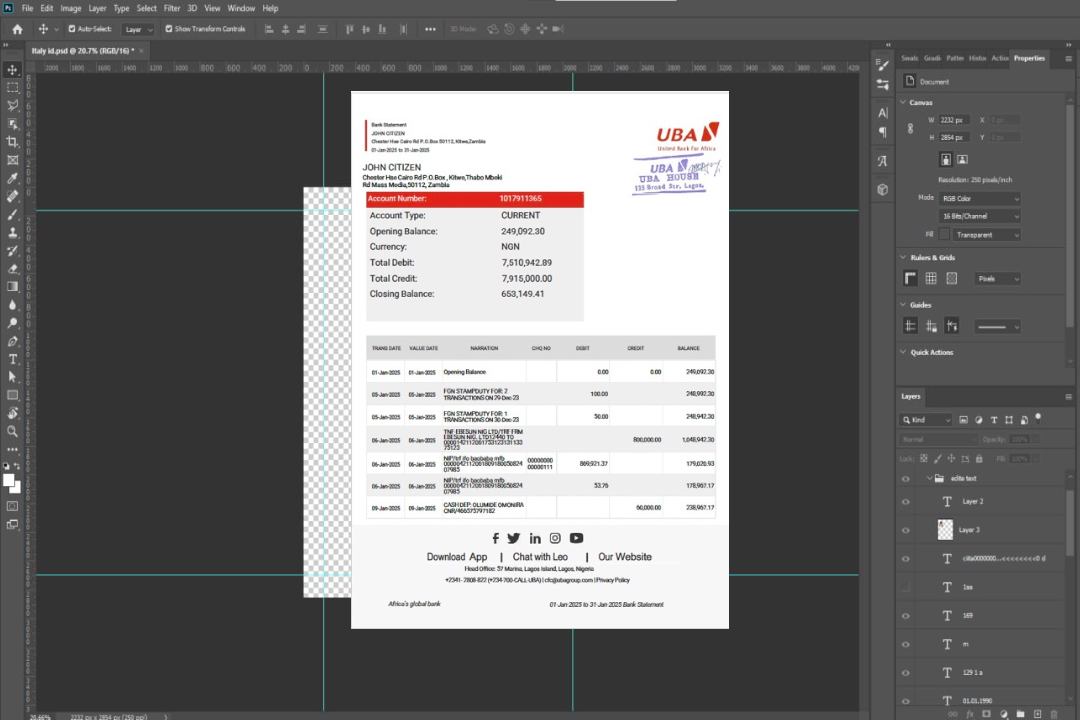
Task: Open the Image menu
Action: pyautogui.click(x=70, y=8)
